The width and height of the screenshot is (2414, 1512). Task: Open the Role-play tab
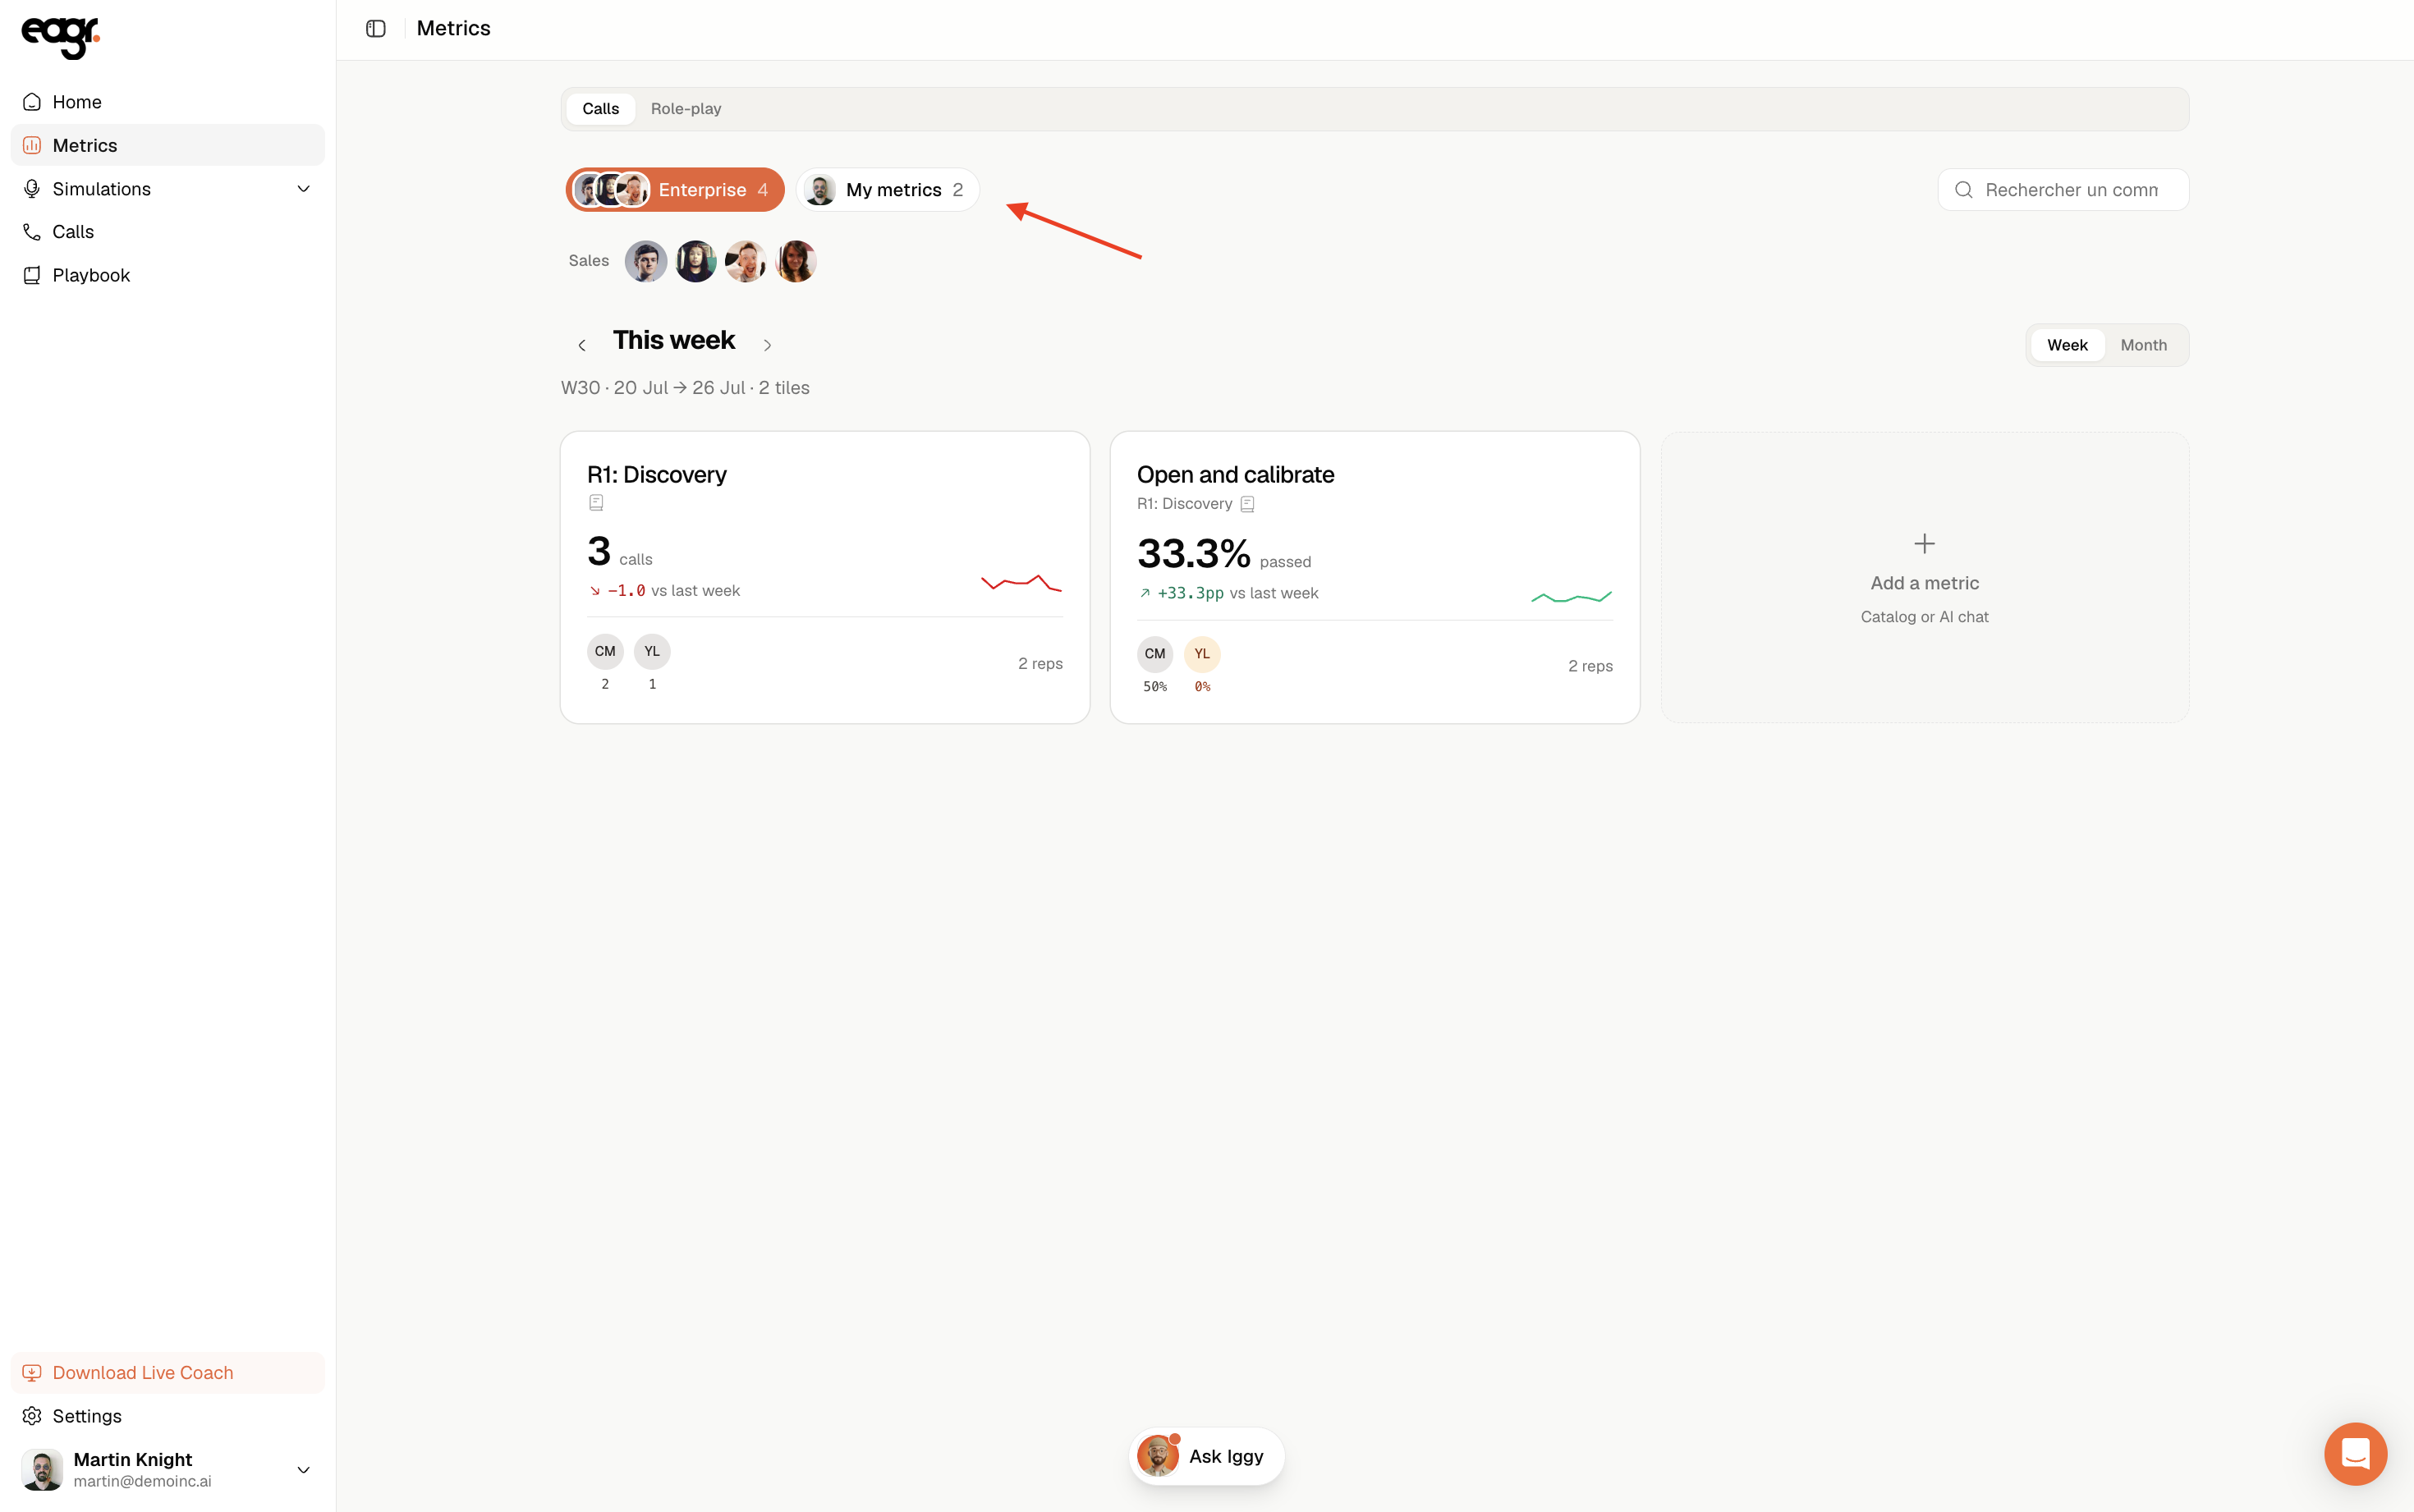[x=686, y=109]
